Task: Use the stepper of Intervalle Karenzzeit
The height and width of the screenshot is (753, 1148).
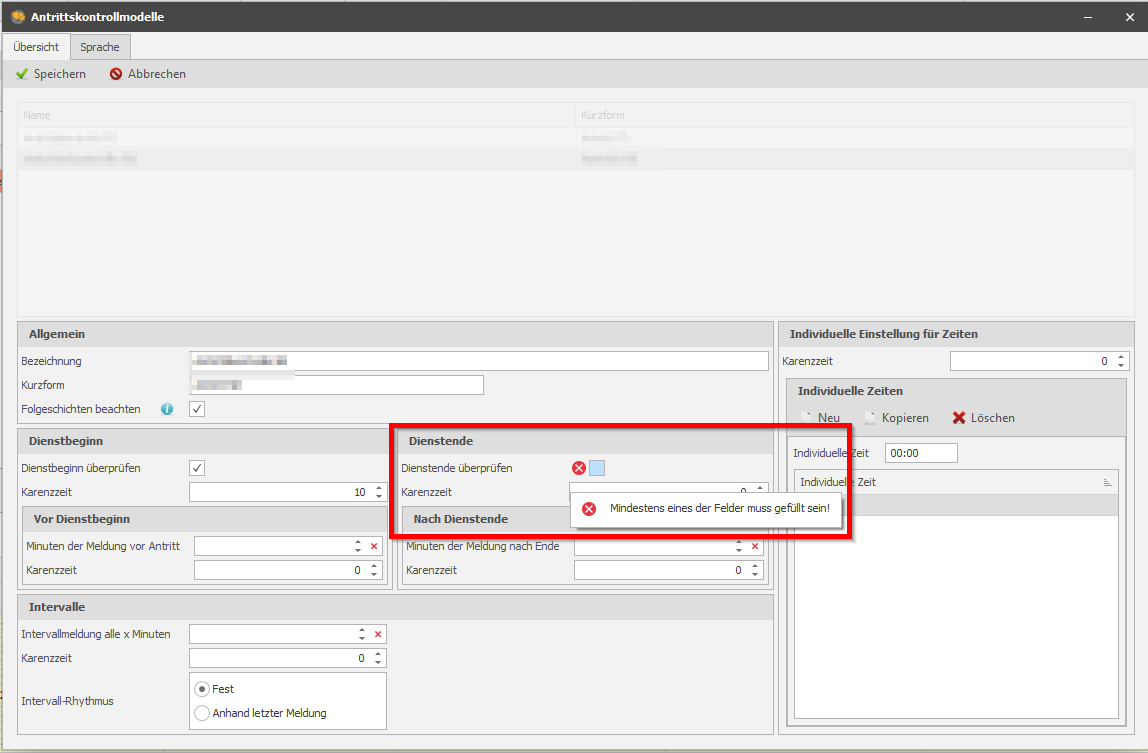Action: point(378,659)
